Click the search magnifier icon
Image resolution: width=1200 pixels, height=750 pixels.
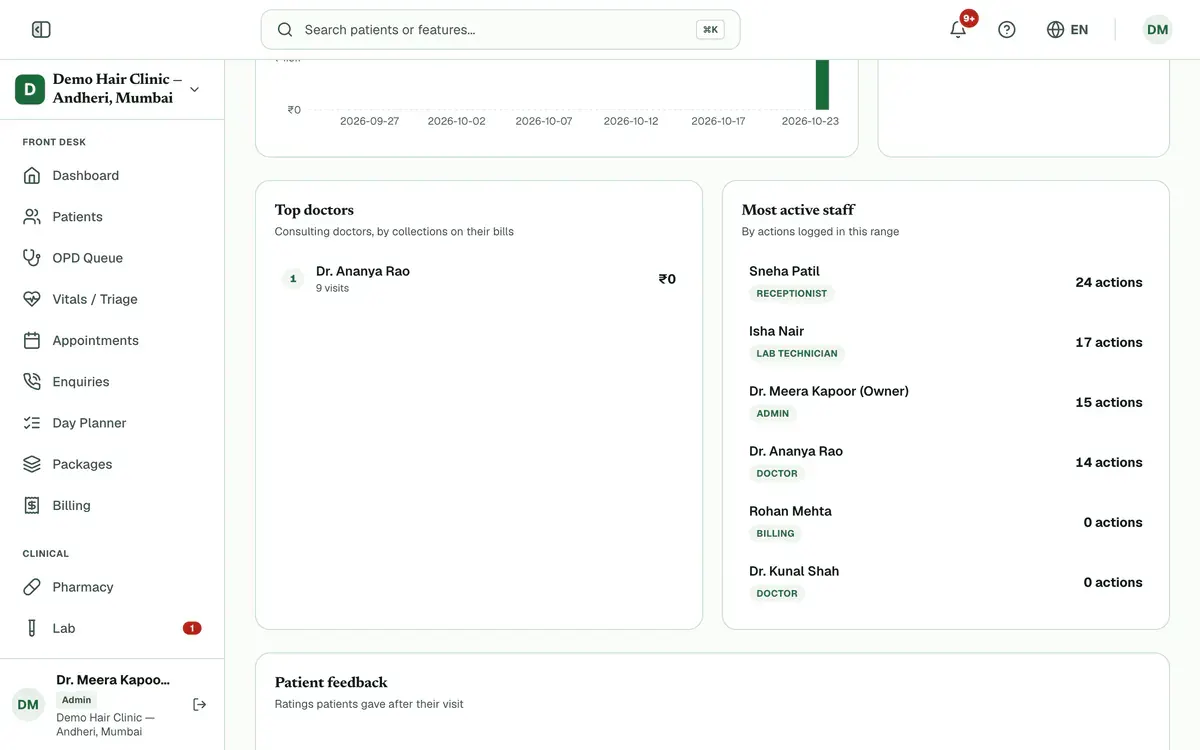click(x=285, y=30)
